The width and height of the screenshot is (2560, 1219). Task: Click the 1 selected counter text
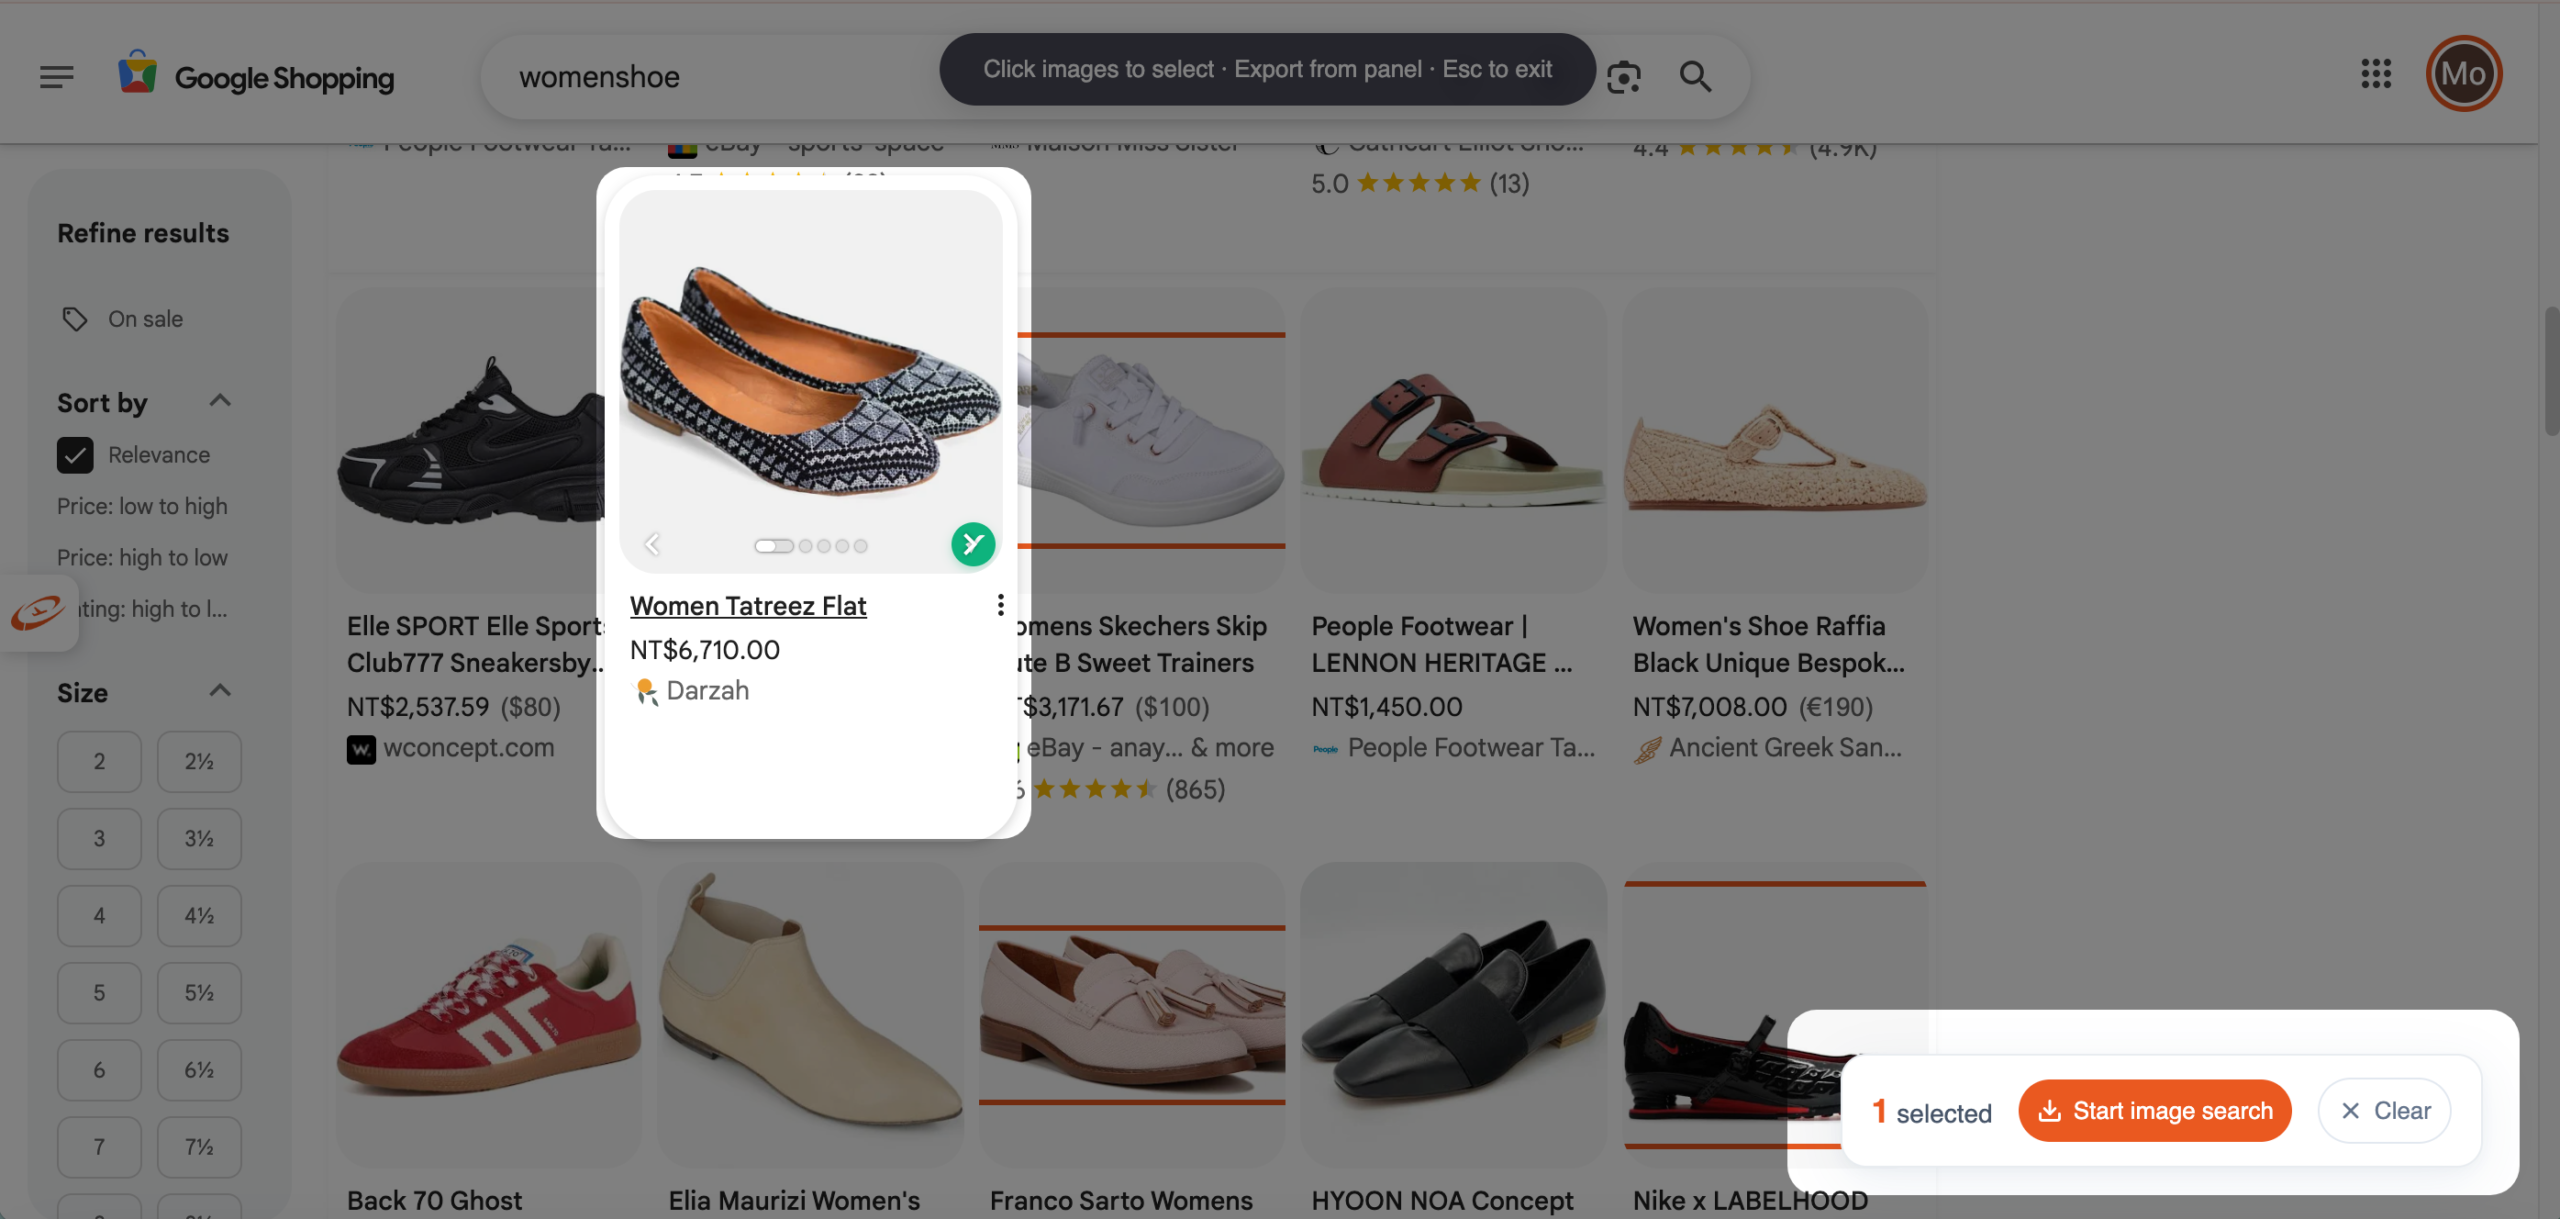pos(1932,1112)
